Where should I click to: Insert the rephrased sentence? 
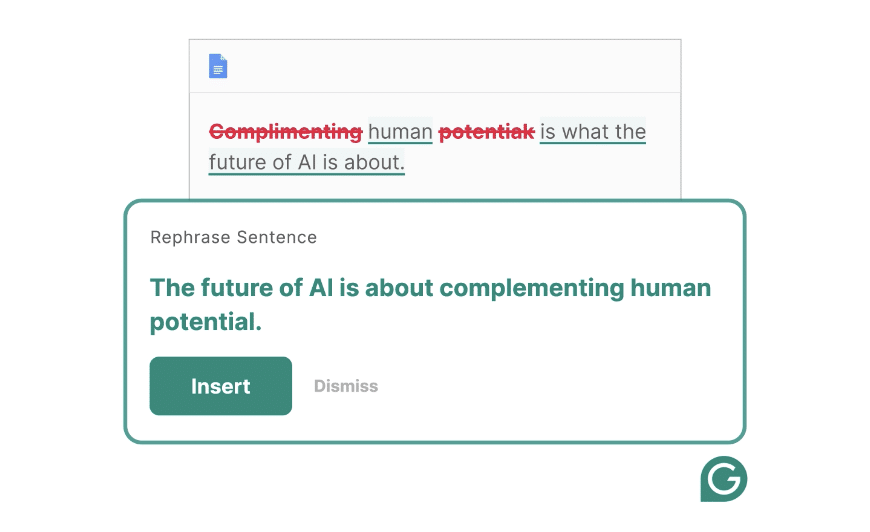point(221,386)
